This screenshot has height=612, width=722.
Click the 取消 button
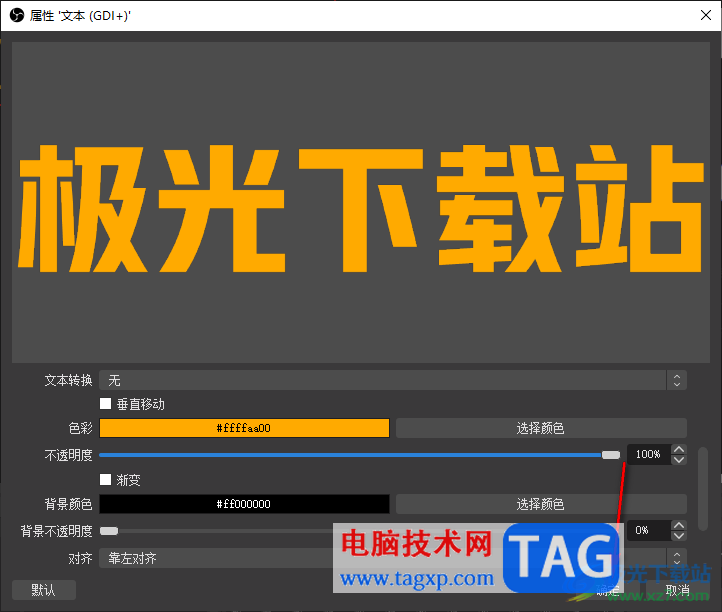coord(677,590)
